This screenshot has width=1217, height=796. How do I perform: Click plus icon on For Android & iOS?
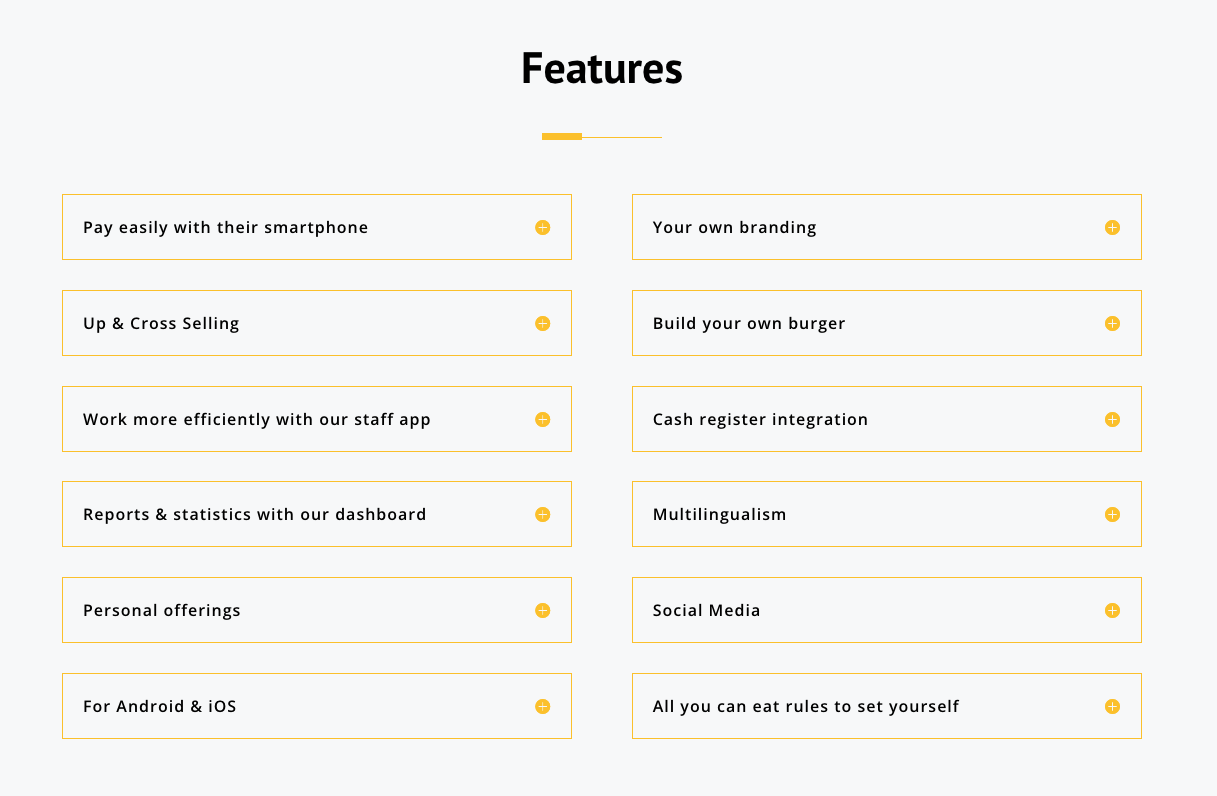[x=542, y=707]
